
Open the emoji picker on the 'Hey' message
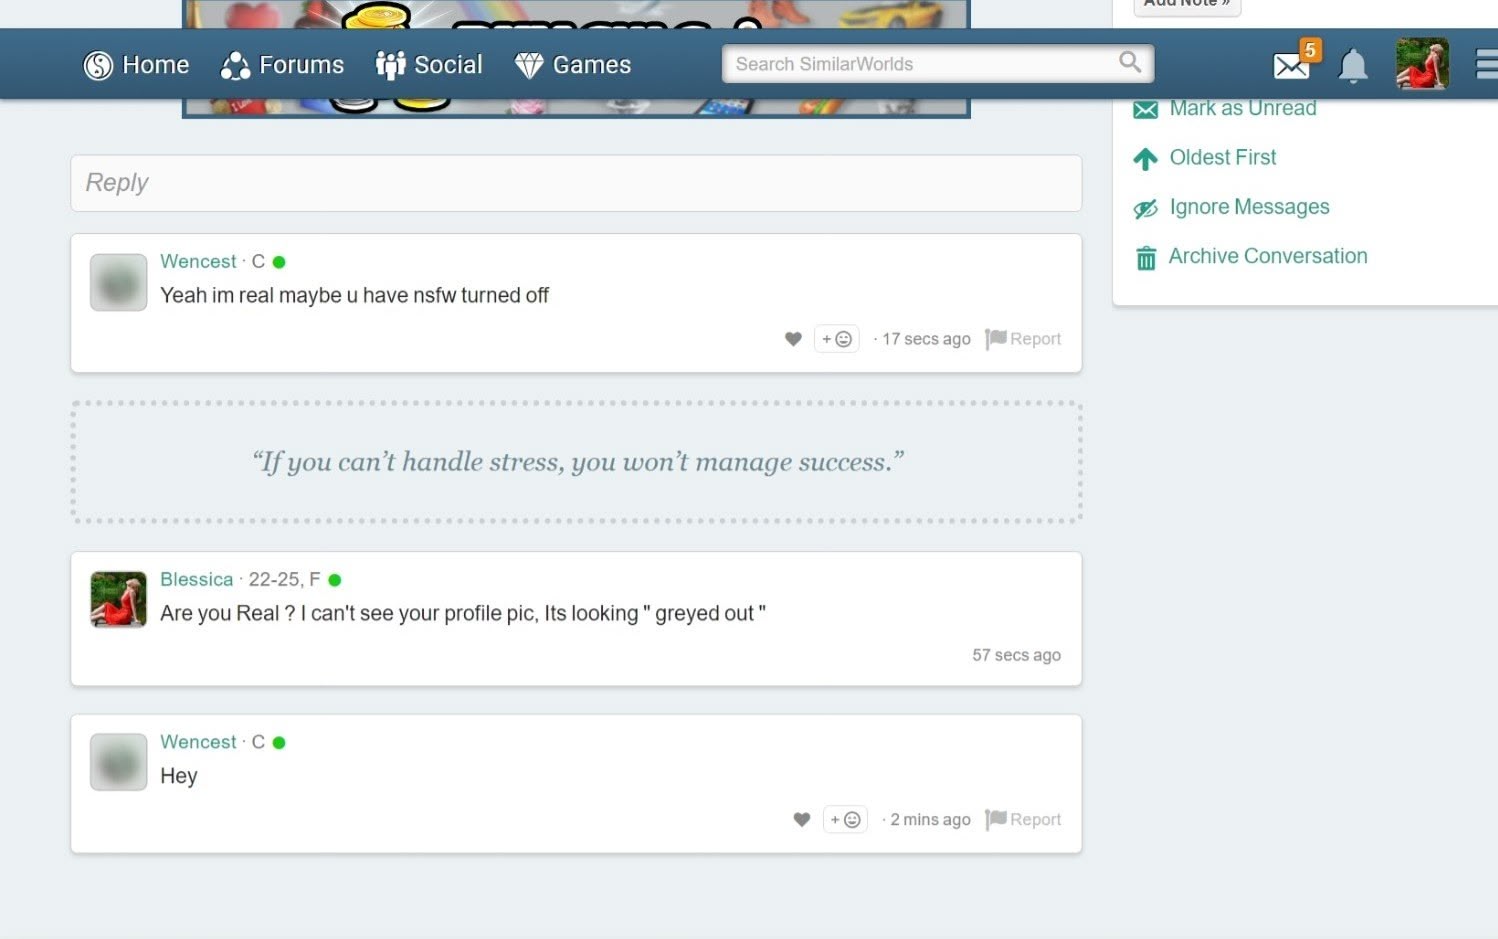tap(845, 819)
